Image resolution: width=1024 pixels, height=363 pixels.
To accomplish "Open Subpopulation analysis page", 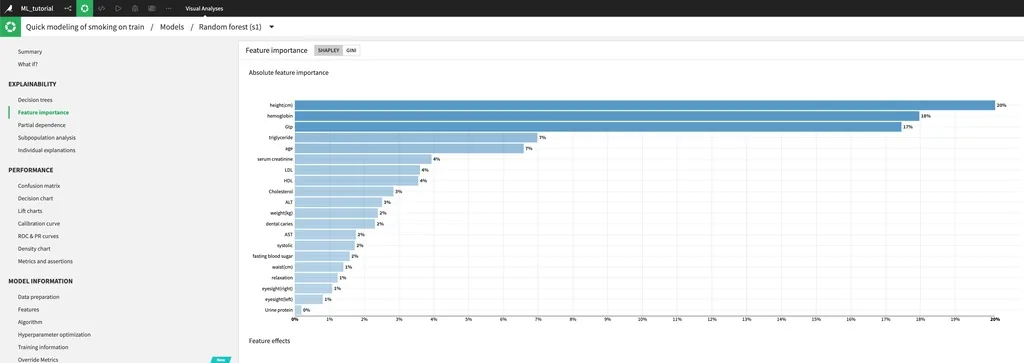I will point(46,138).
